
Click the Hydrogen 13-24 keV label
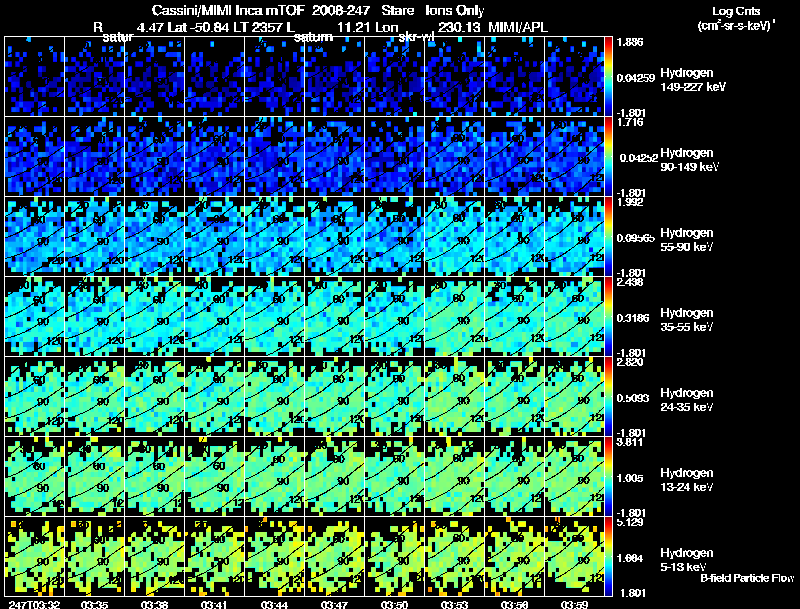(687, 480)
